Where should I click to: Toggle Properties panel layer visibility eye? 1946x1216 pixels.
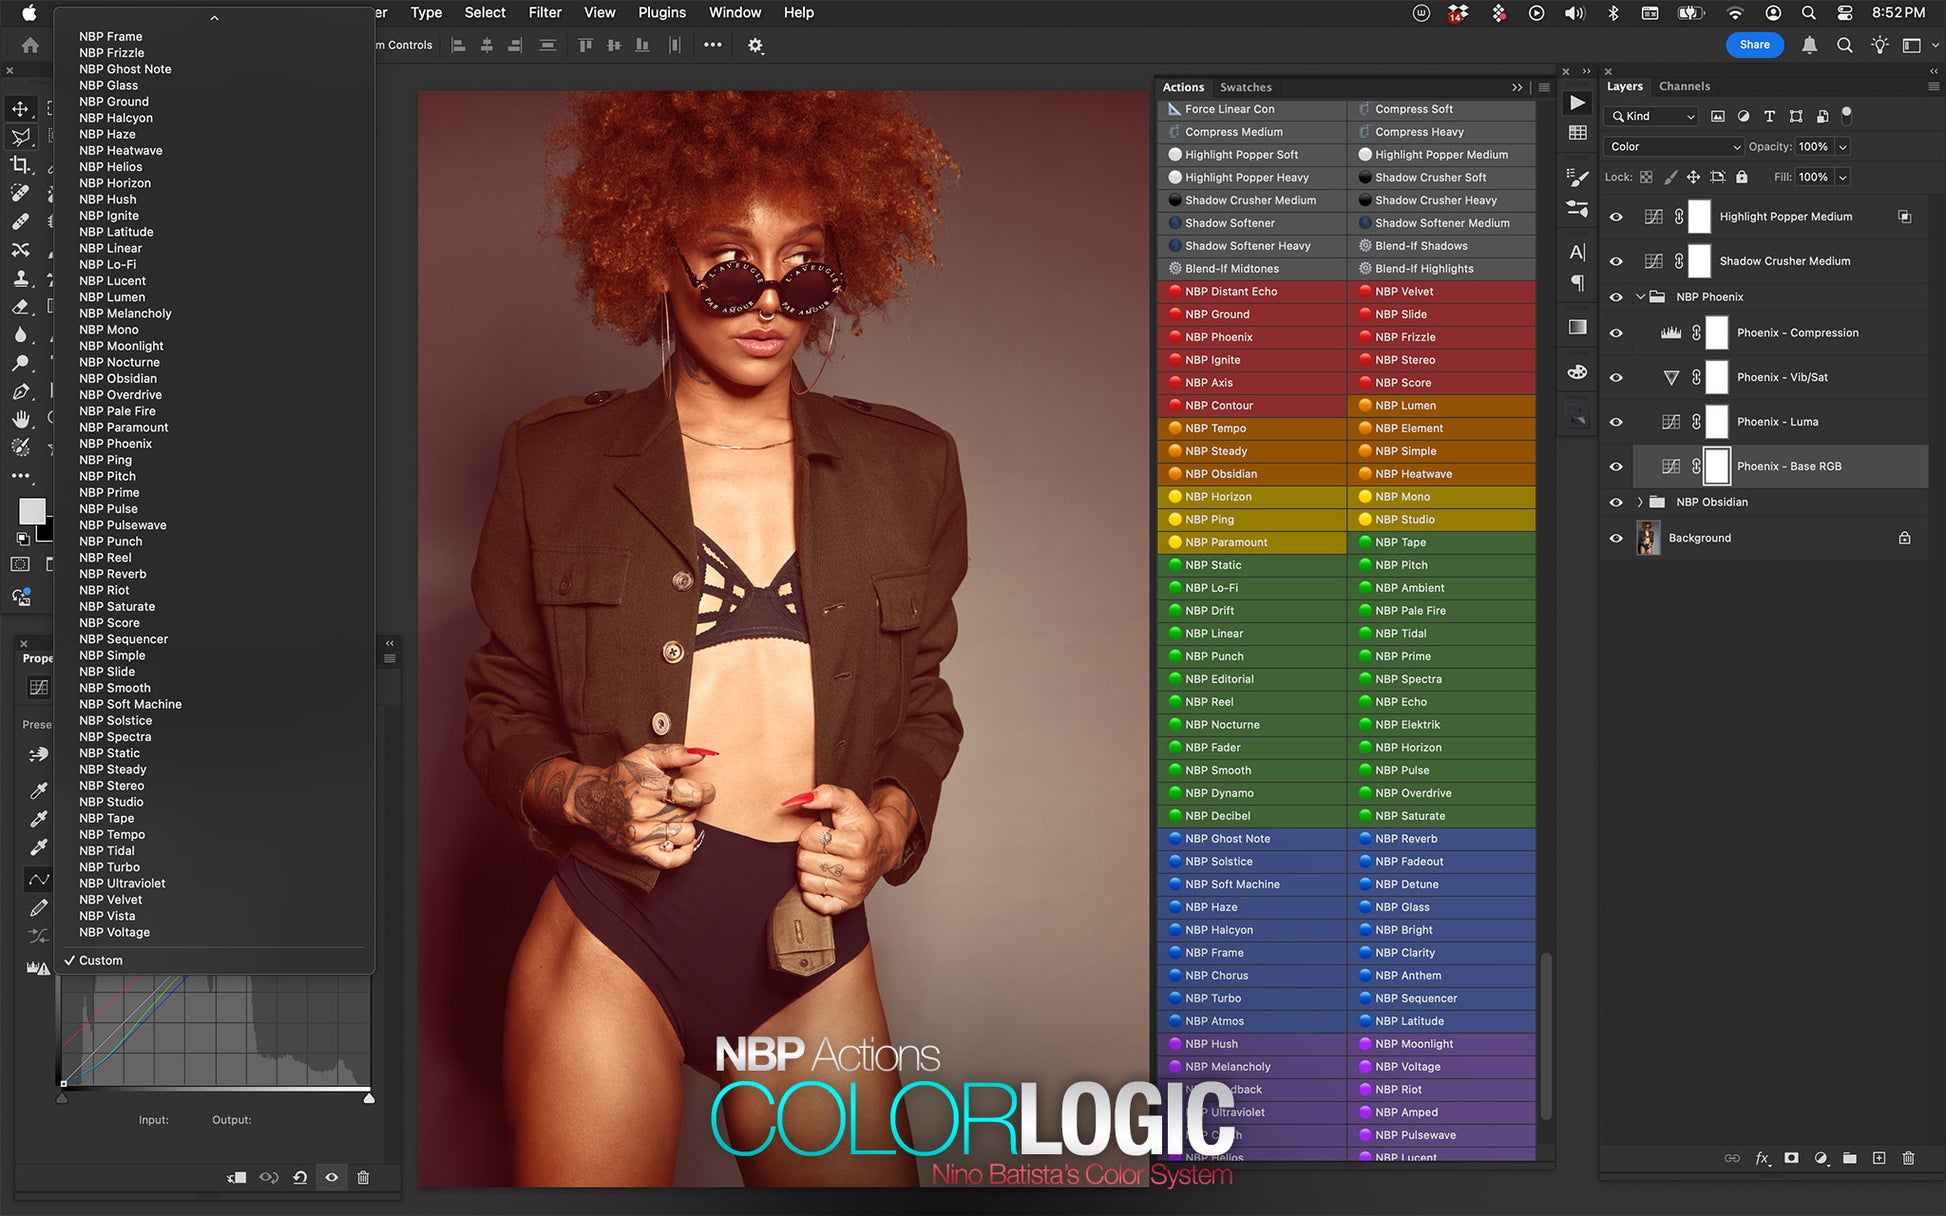[x=331, y=1177]
